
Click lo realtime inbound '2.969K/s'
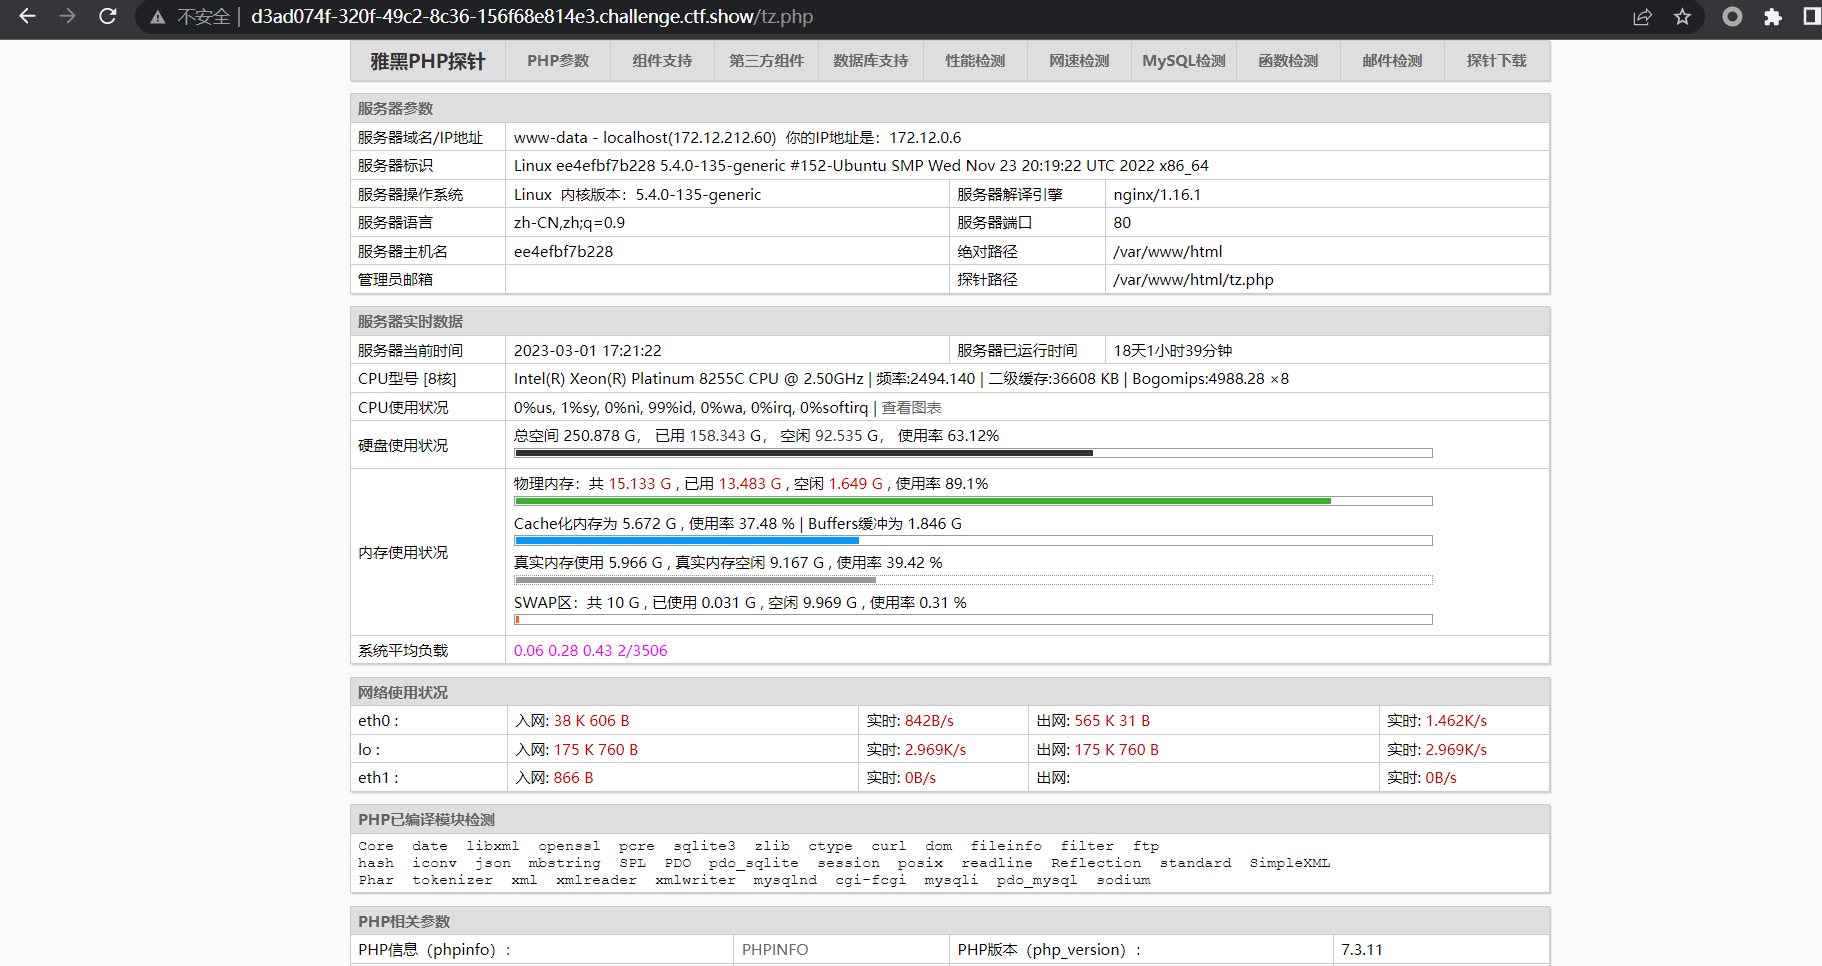coord(935,750)
